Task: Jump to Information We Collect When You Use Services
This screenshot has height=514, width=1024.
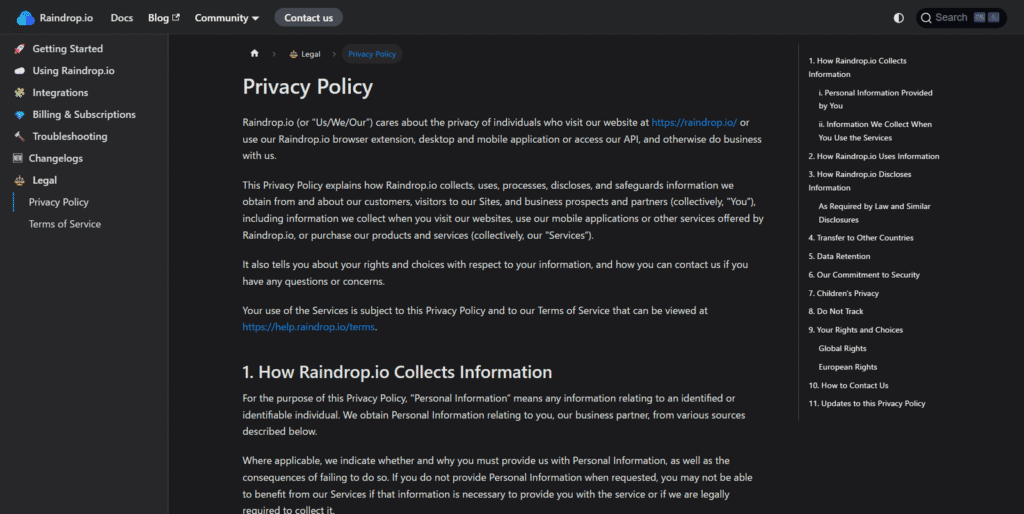Action: [875, 131]
